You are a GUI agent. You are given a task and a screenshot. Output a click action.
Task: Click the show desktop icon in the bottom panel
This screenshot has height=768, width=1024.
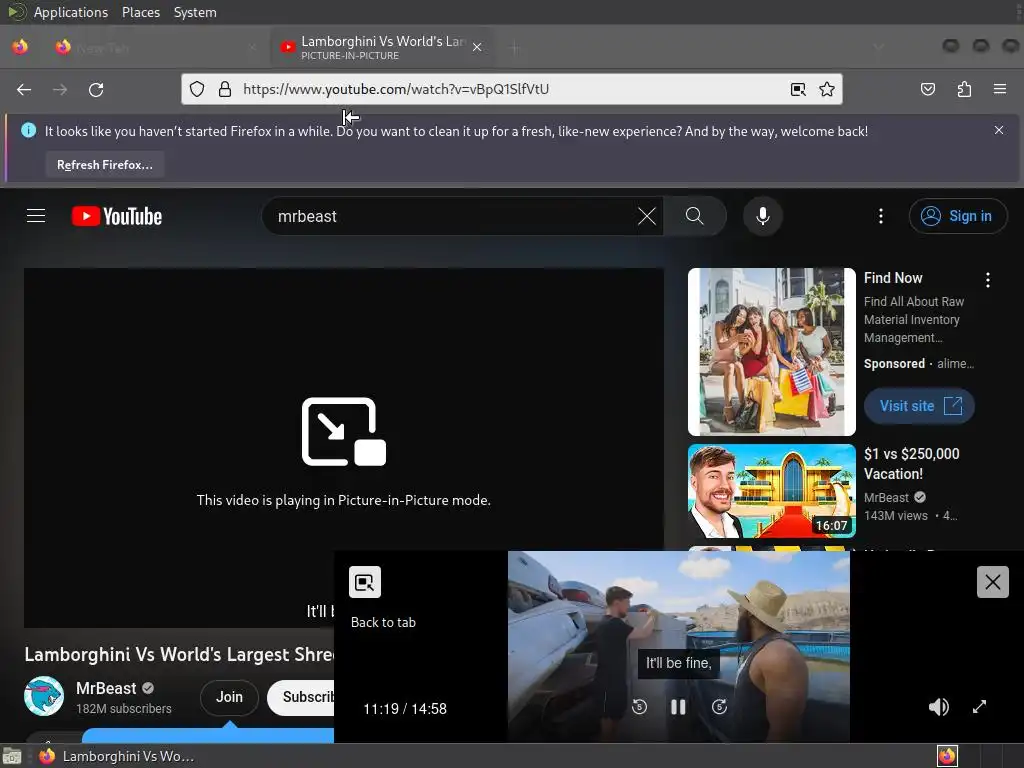(12, 756)
